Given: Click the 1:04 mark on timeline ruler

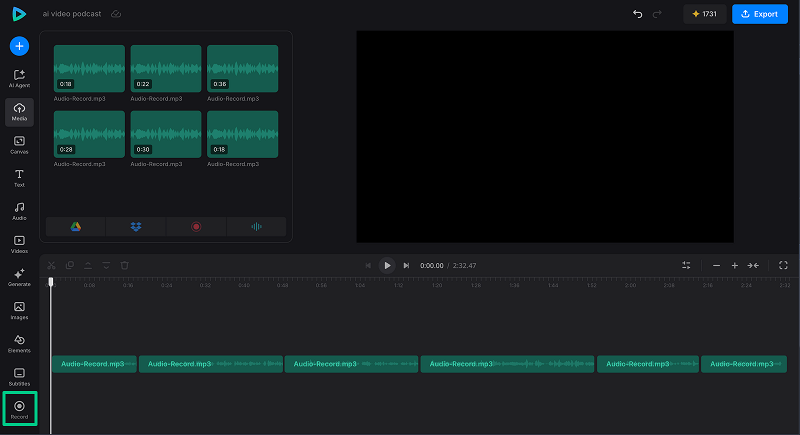Looking at the screenshot, I should click(x=360, y=286).
